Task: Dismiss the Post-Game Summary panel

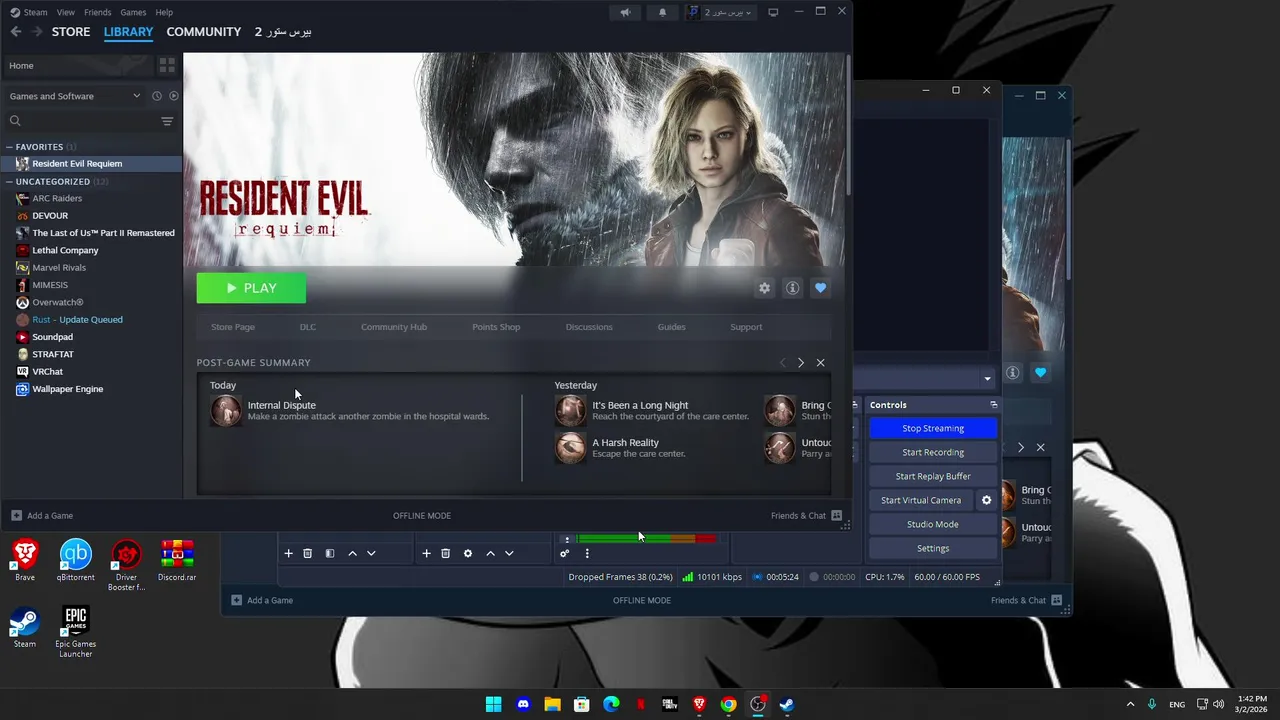Action: (x=820, y=363)
